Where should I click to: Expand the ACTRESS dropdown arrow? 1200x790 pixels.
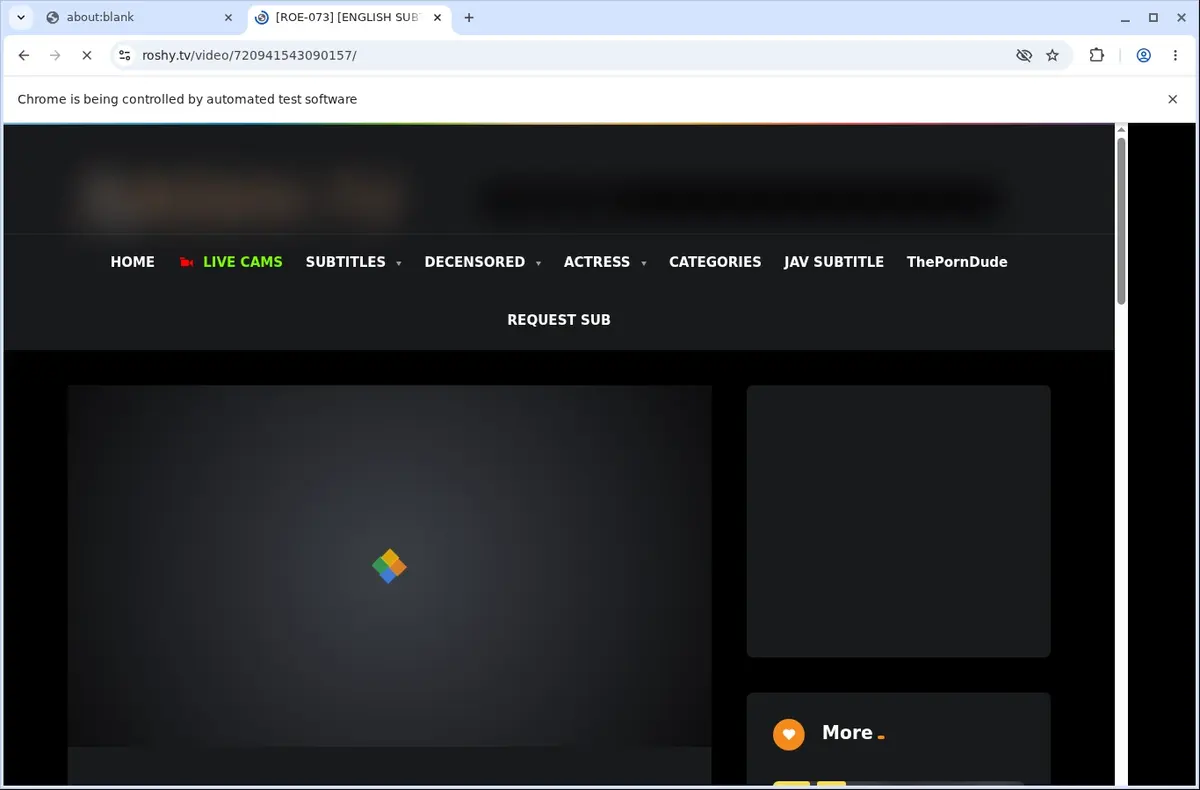click(643, 263)
